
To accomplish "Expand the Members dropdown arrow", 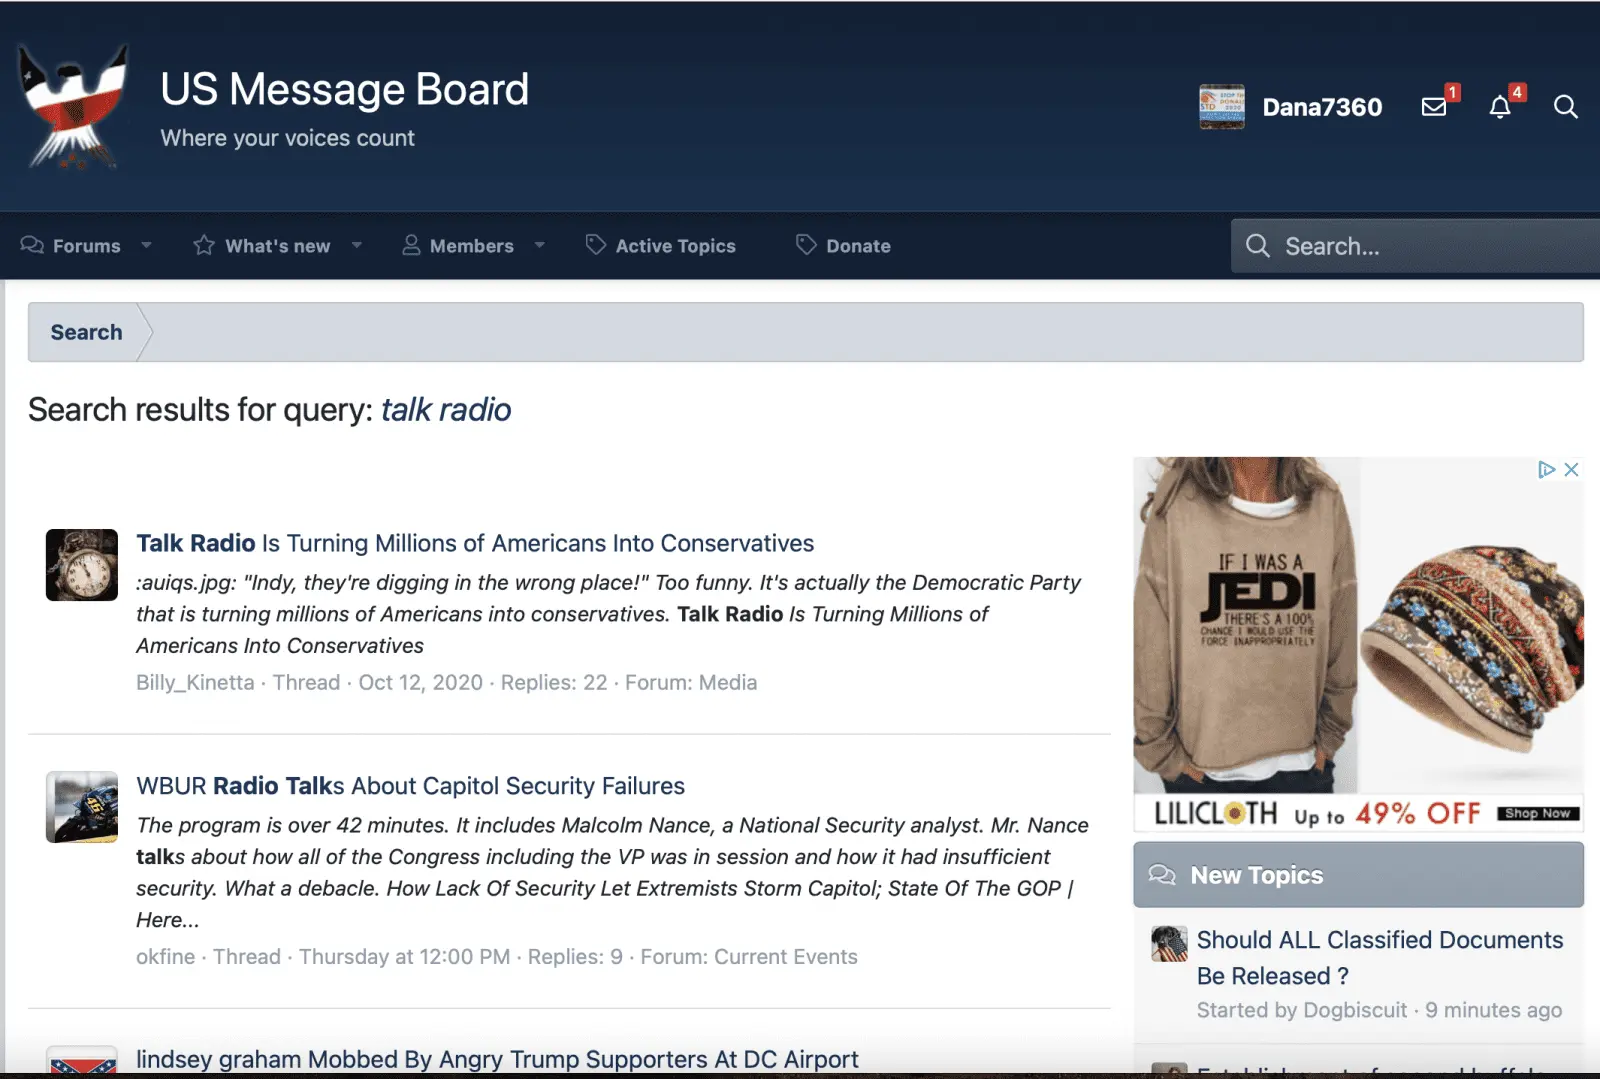I will tap(539, 246).
